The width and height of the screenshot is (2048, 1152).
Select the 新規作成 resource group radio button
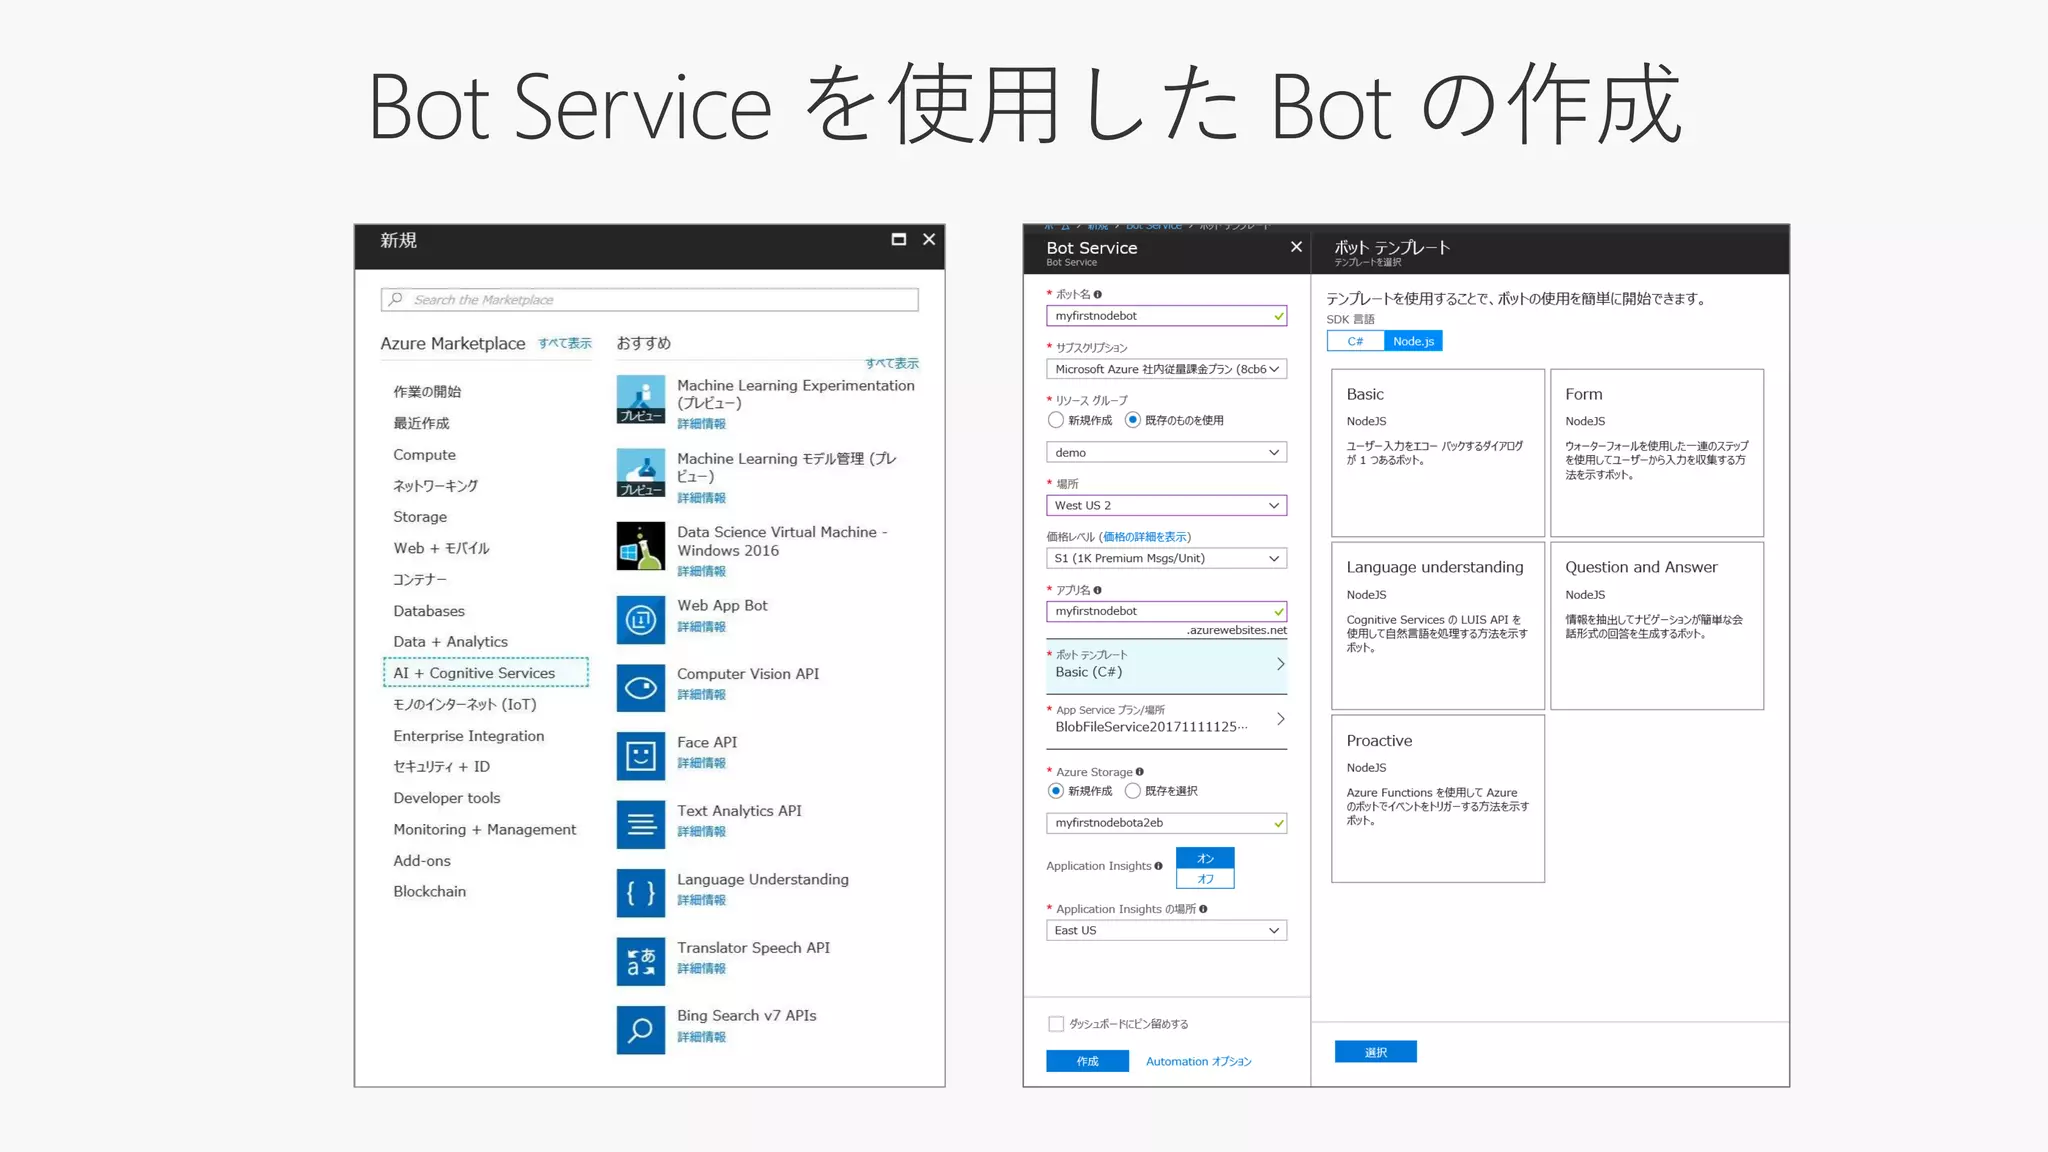1056,420
